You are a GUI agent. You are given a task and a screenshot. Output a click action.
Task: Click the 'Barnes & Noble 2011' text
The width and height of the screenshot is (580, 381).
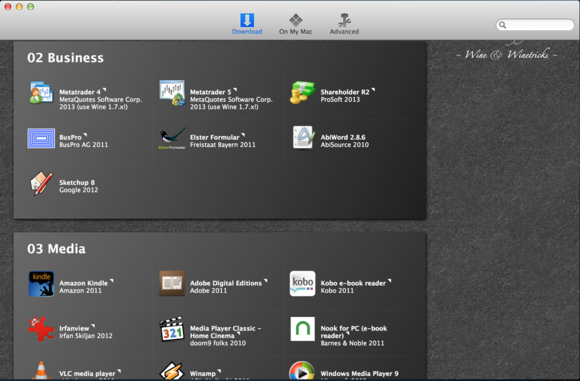click(x=352, y=343)
